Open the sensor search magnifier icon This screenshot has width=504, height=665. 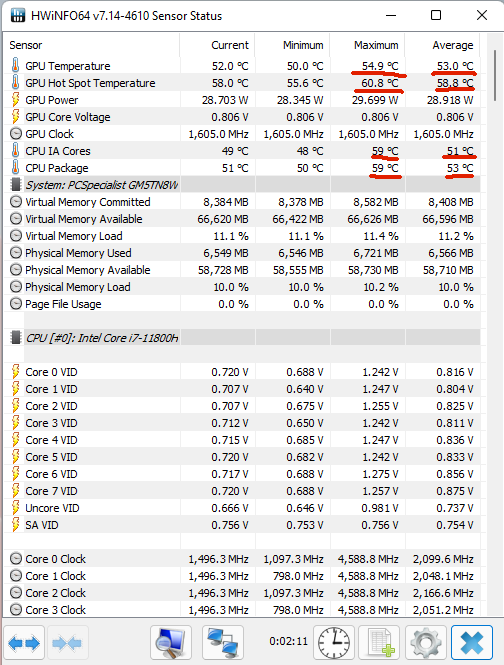(171, 643)
